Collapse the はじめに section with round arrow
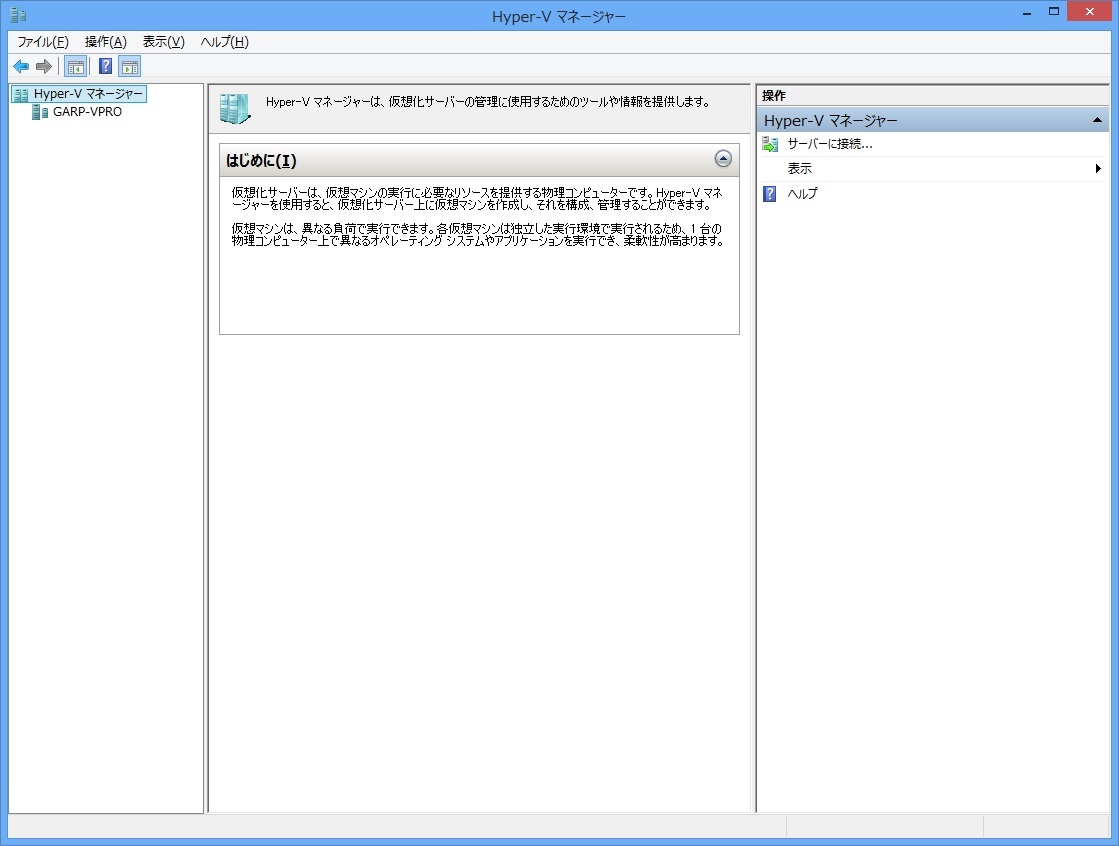 pyautogui.click(x=723, y=158)
